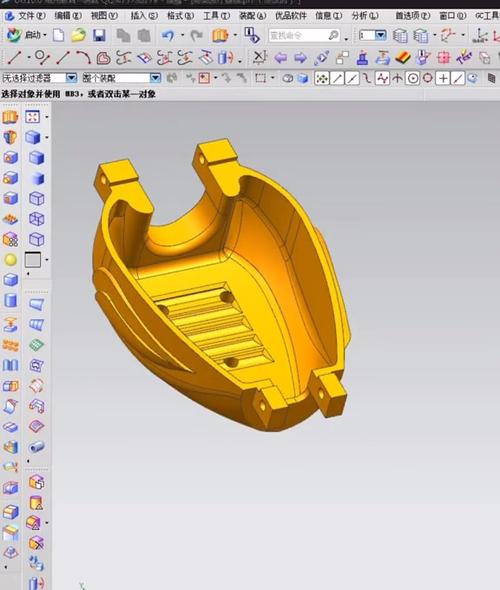Click the Open folder icon
Image resolution: width=500 pixels, height=590 pixels.
tap(78, 35)
